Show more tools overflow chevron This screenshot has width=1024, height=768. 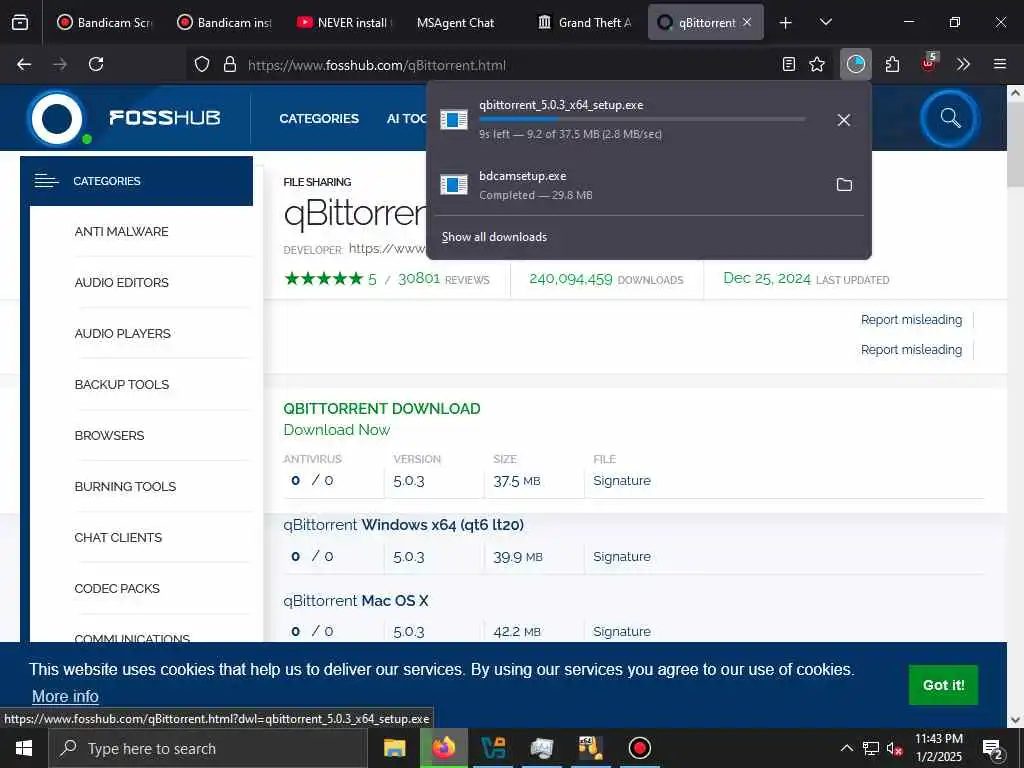pos(963,64)
